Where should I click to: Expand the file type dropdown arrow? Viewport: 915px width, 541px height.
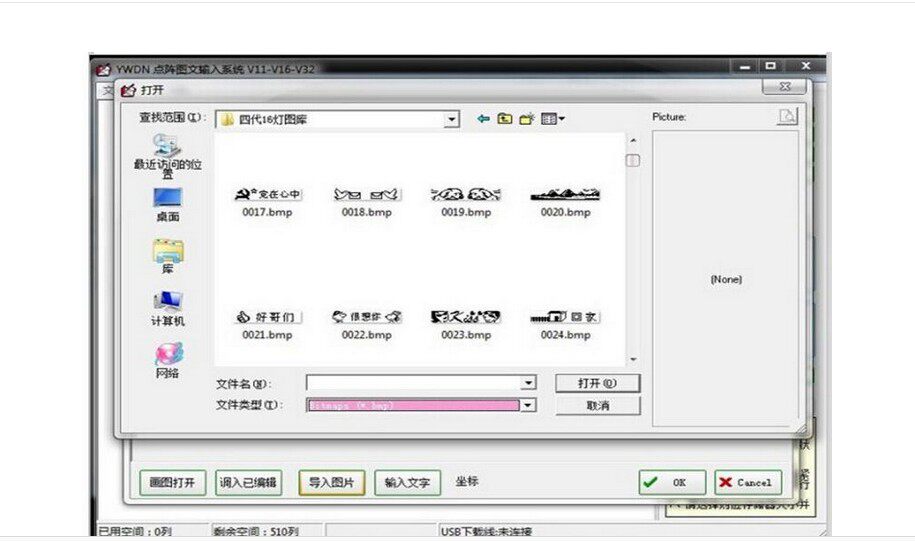(528, 405)
